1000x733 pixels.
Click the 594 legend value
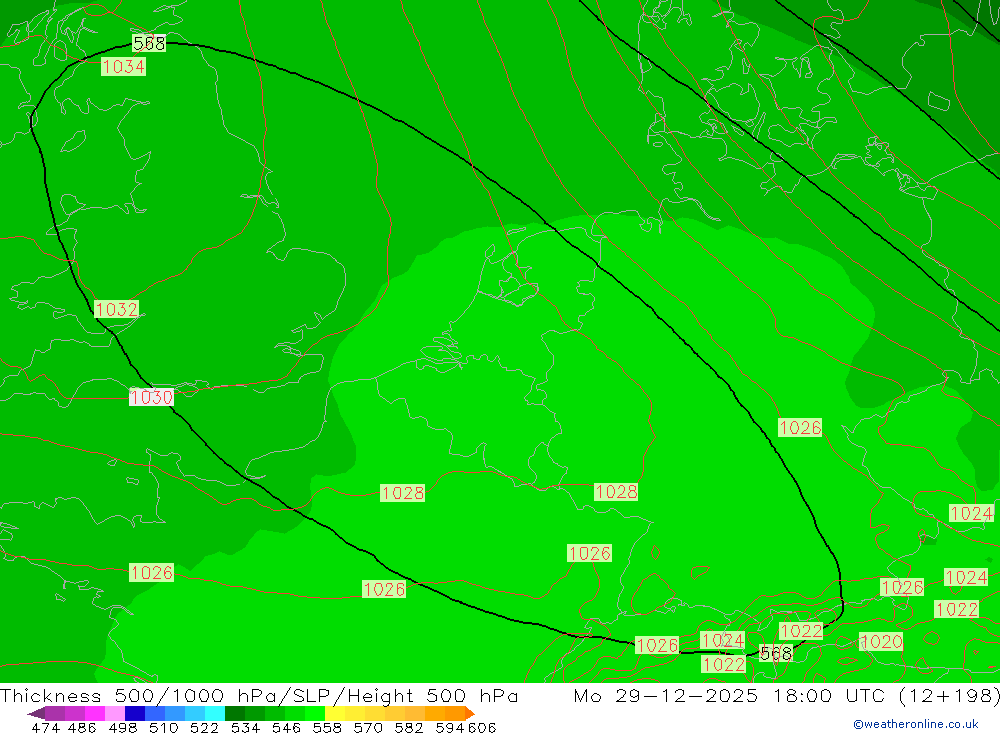pos(450,728)
